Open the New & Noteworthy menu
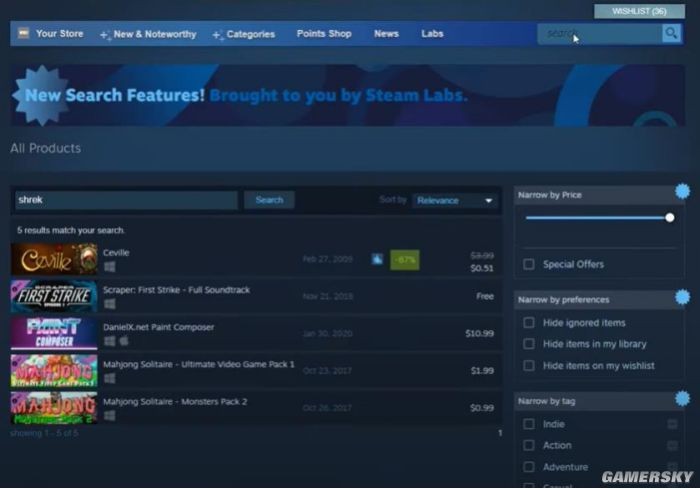 coord(154,34)
